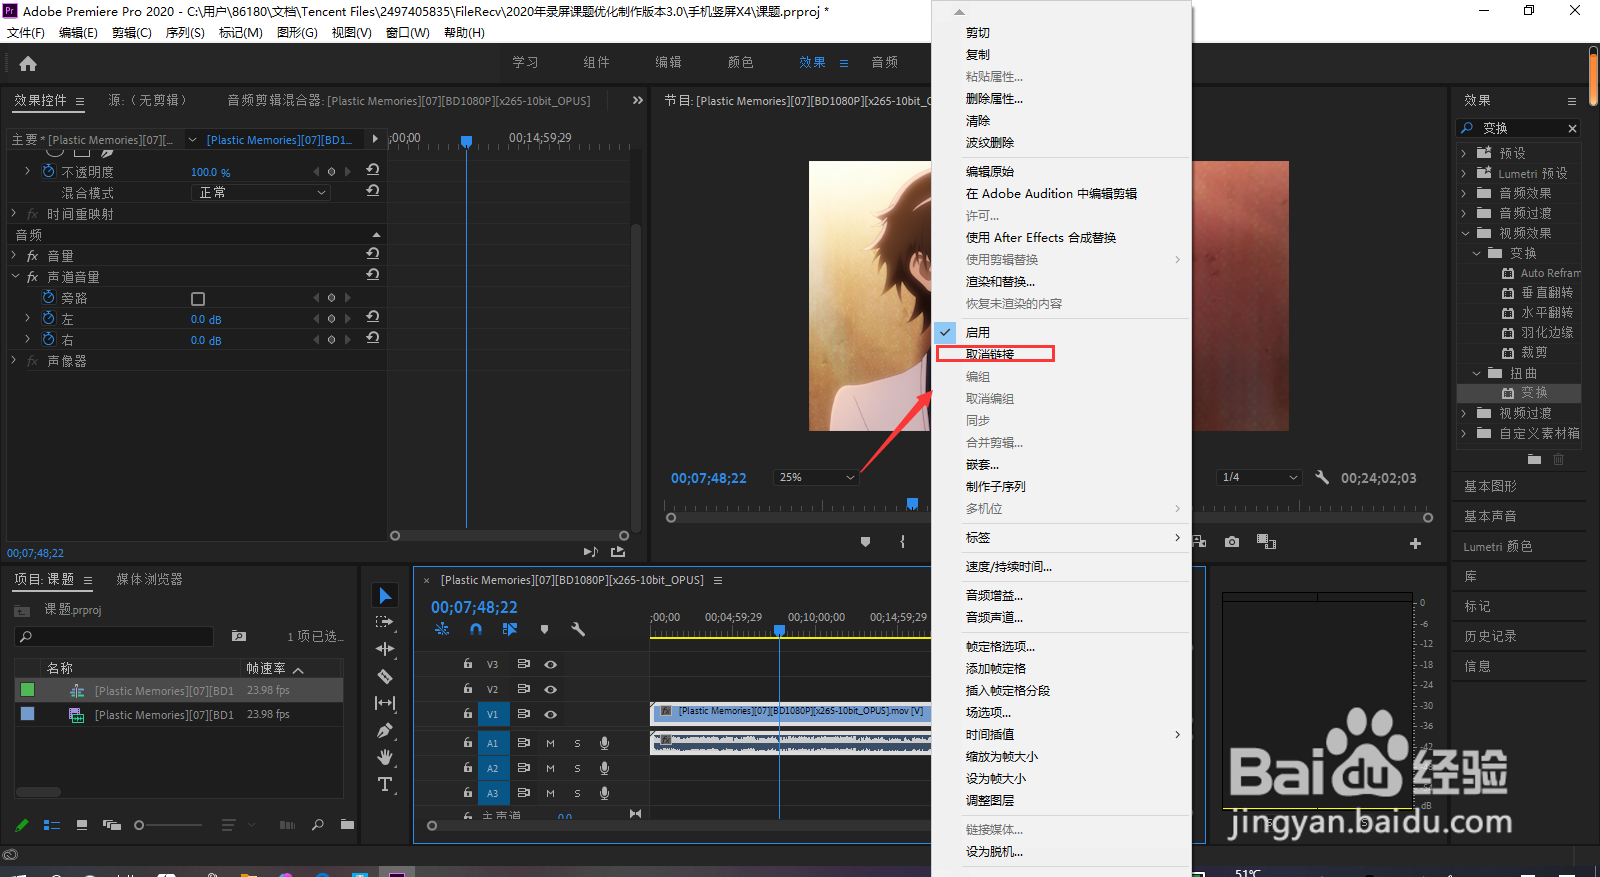This screenshot has height=877, width=1600.
Task: Select the Type tool
Action: click(x=385, y=784)
